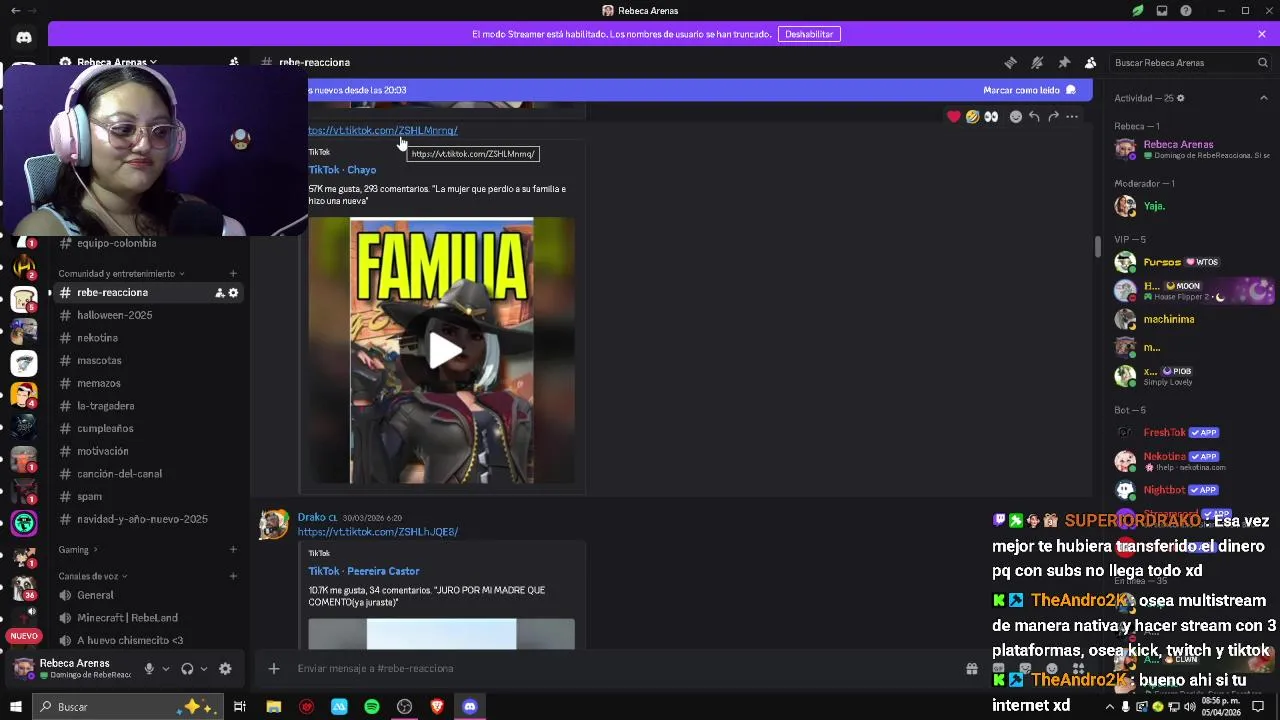
Task: Open the channel threads icon in header
Action: point(1010,62)
